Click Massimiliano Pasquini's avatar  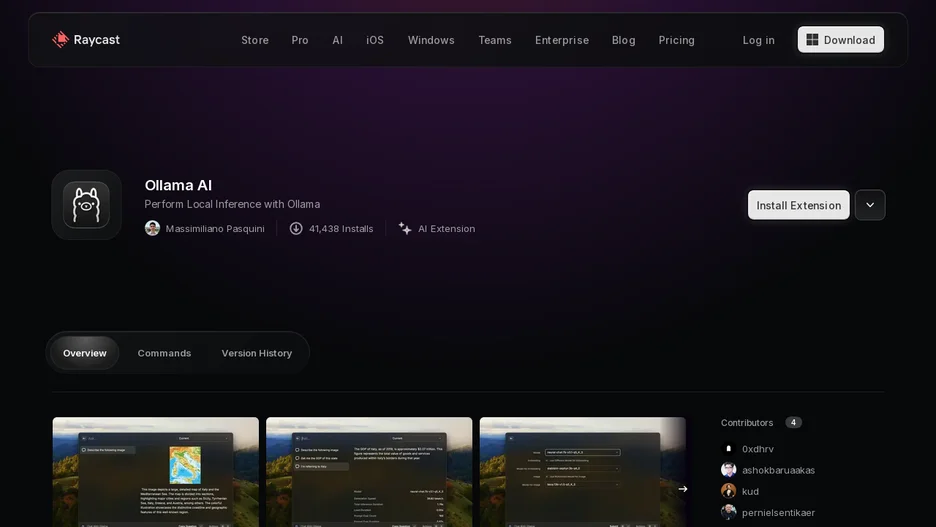(152, 229)
